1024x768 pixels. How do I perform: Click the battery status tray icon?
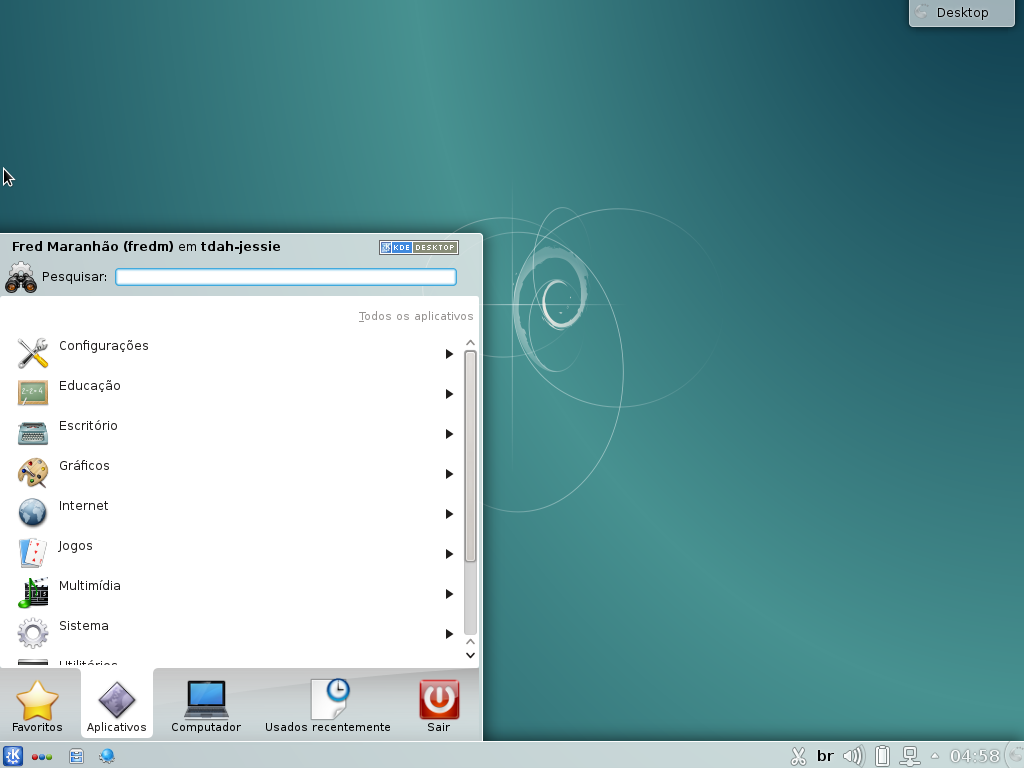click(882, 756)
